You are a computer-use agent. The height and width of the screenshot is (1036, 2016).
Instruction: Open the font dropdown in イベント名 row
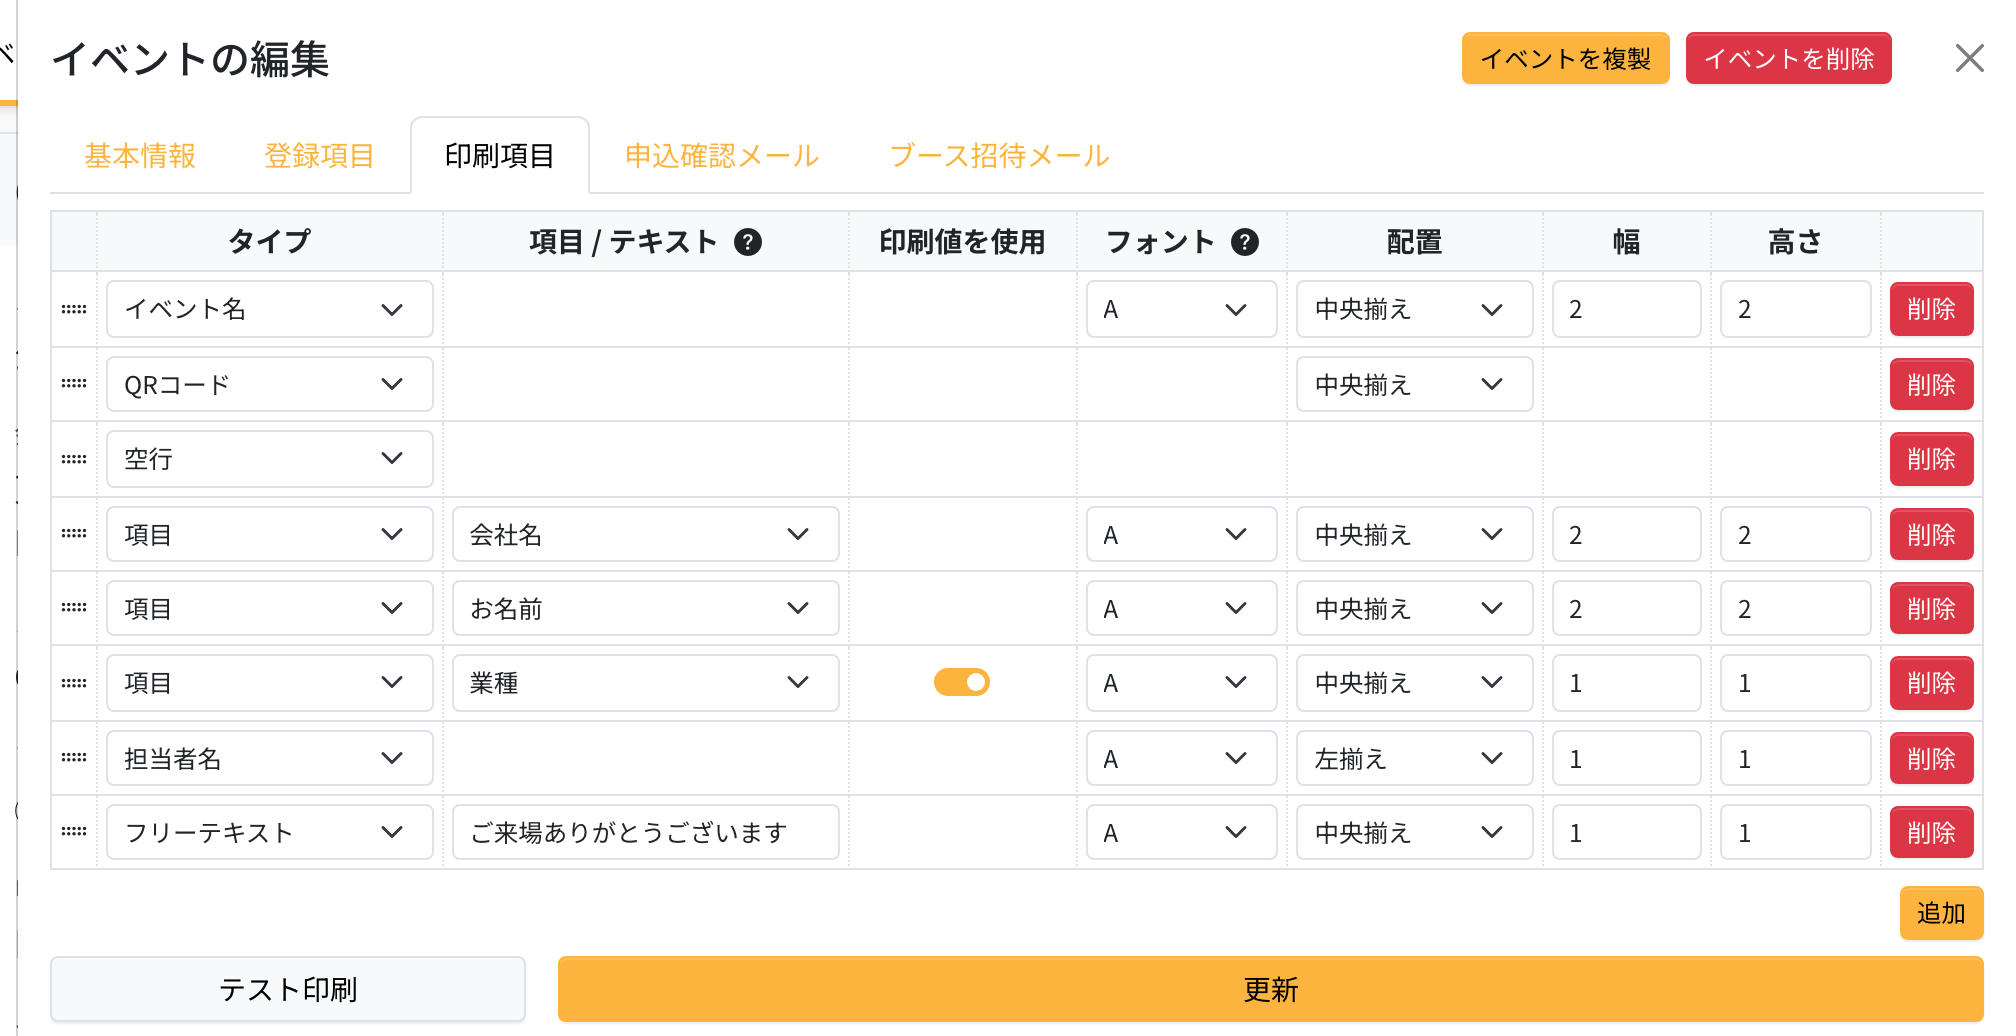pos(1182,309)
